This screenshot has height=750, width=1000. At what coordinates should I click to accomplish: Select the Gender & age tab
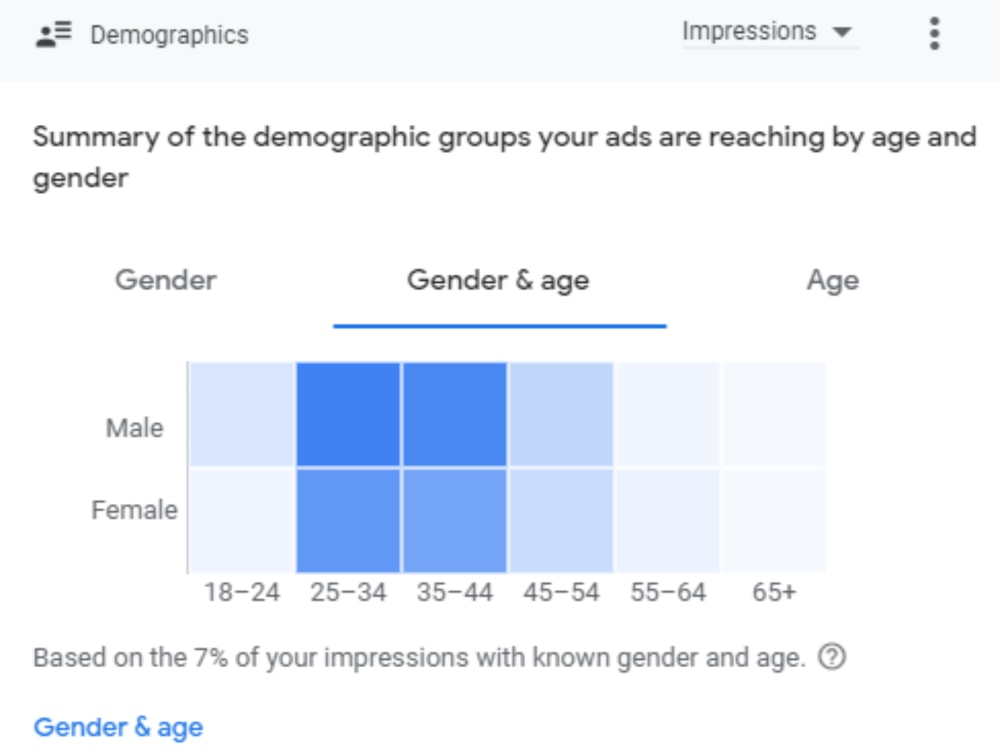click(x=498, y=281)
